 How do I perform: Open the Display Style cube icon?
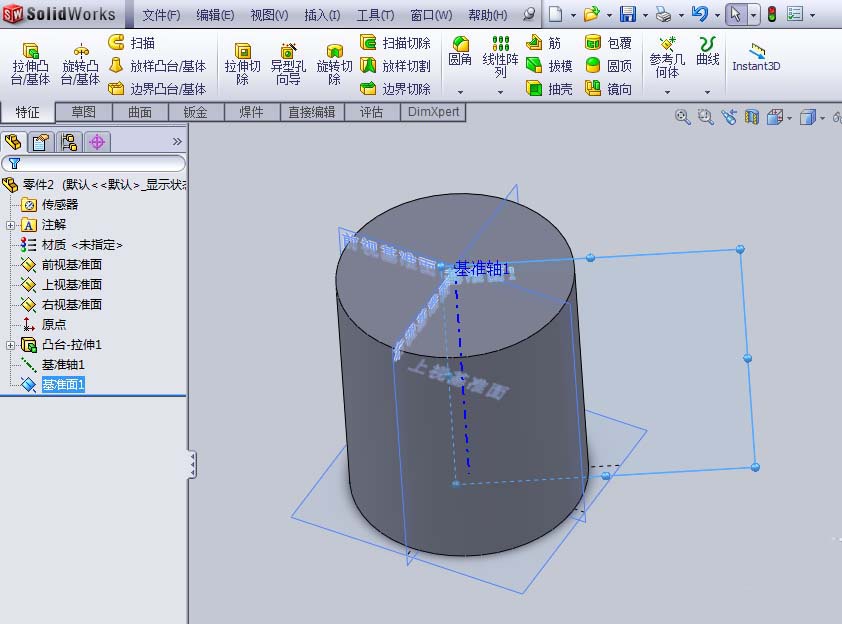pos(808,117)
